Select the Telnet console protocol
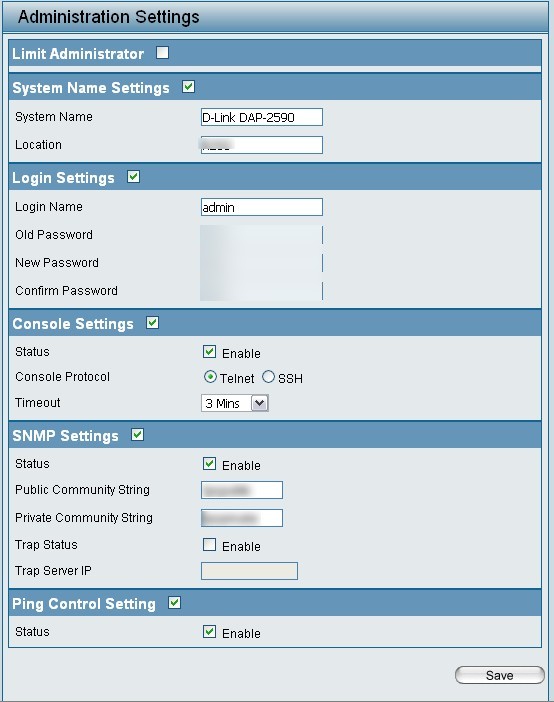Image resolution: width=554 pixels, height=702 pixels. 210,377
